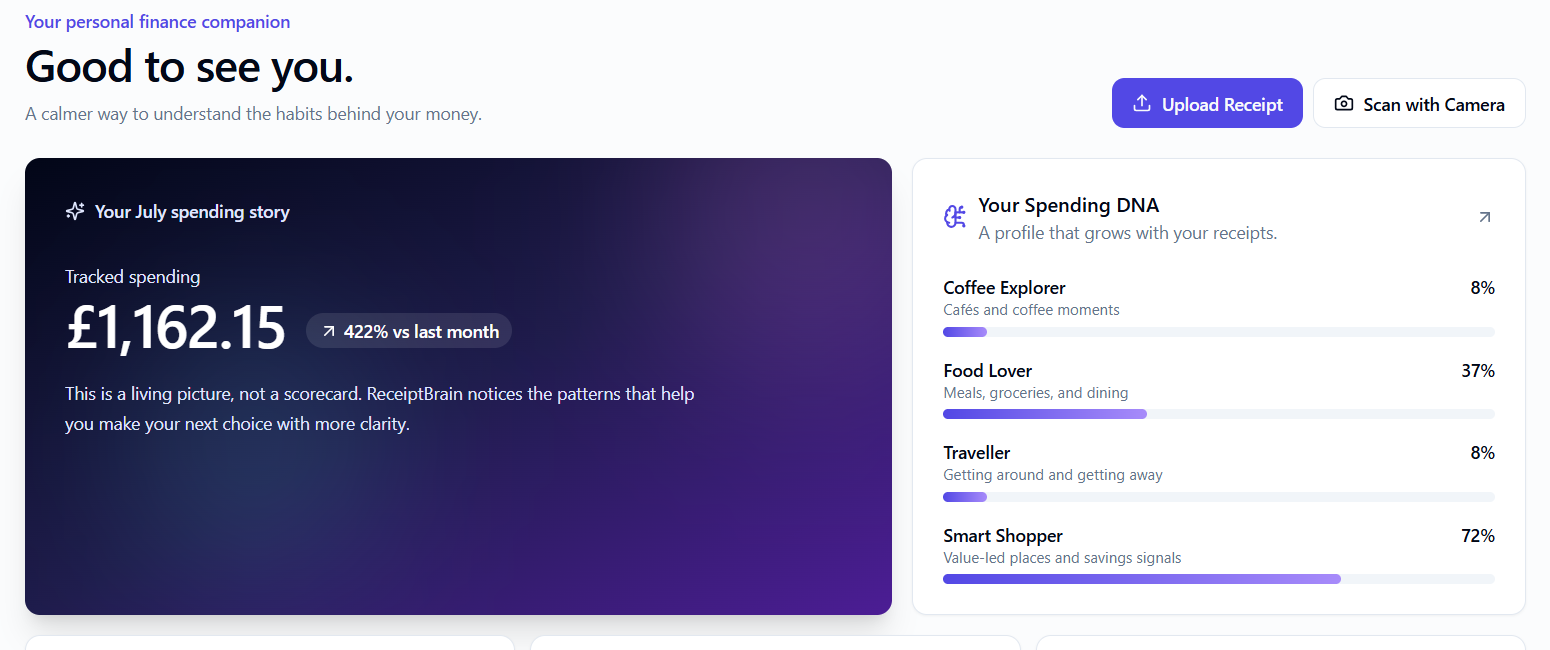Click the Food Lover 37% value
Image resolution: width=1550 pixels, height=650 pixels.
(x=1478, y=371)
